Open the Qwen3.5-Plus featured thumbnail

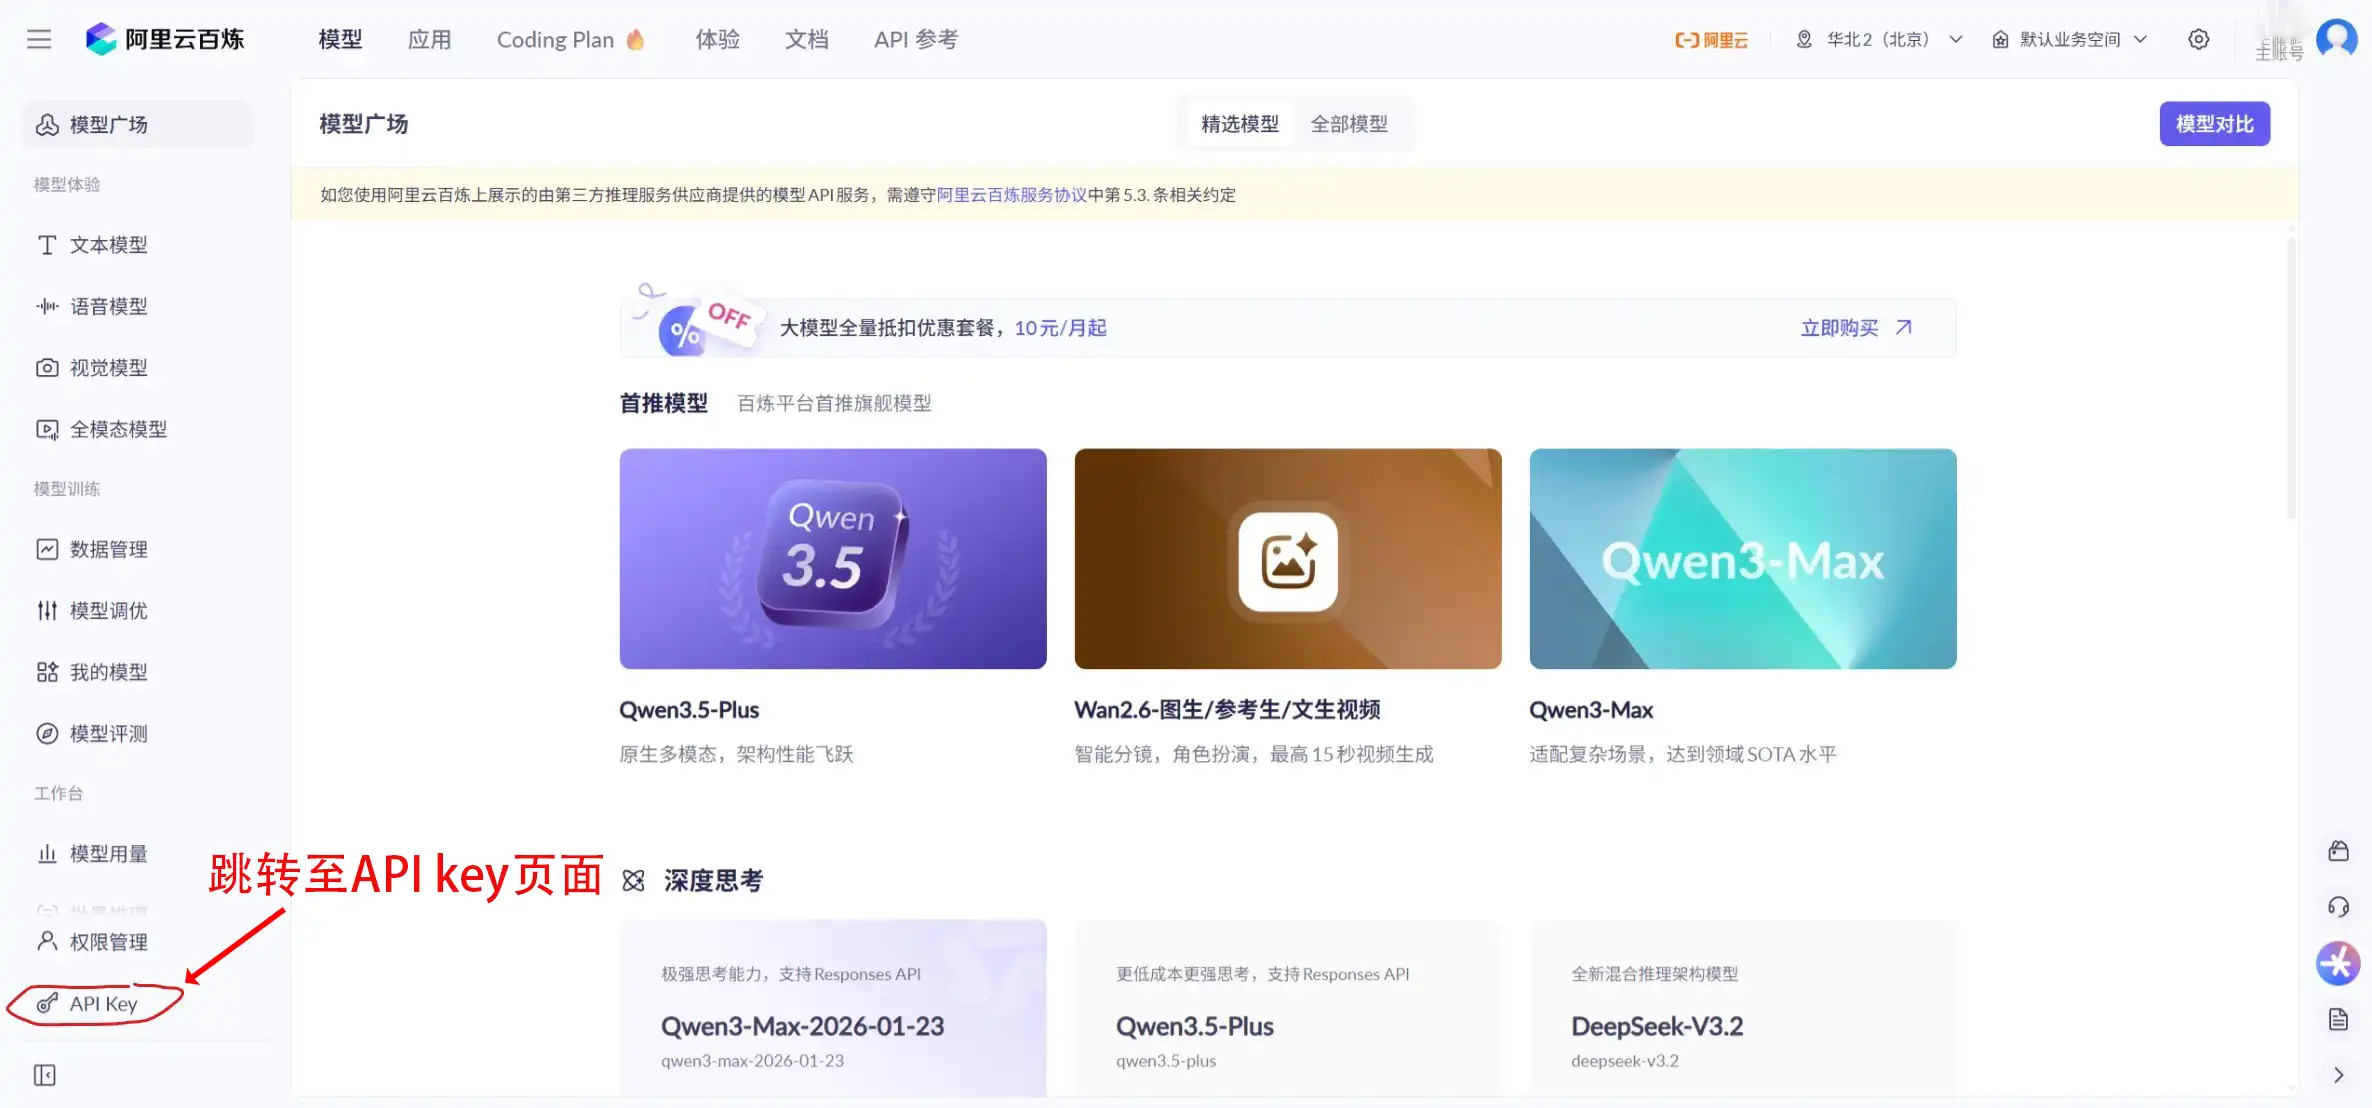[833, 558]
